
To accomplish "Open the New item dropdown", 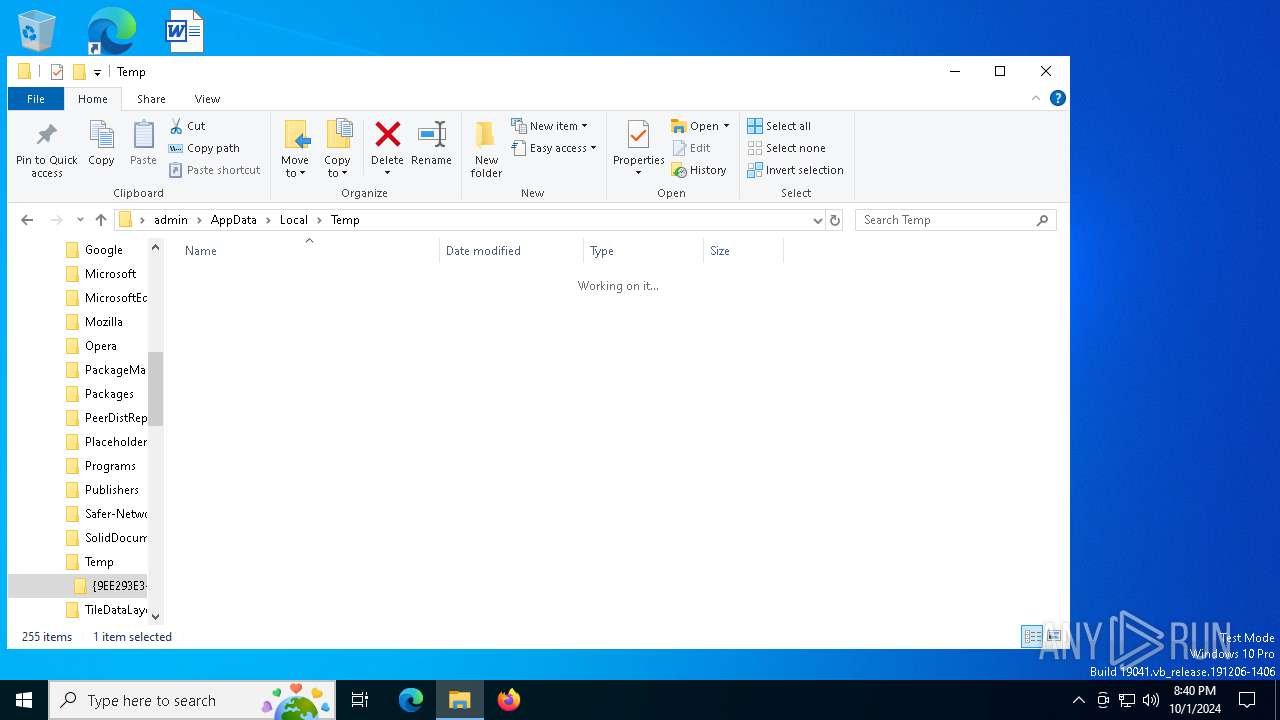I will [550, 126].
